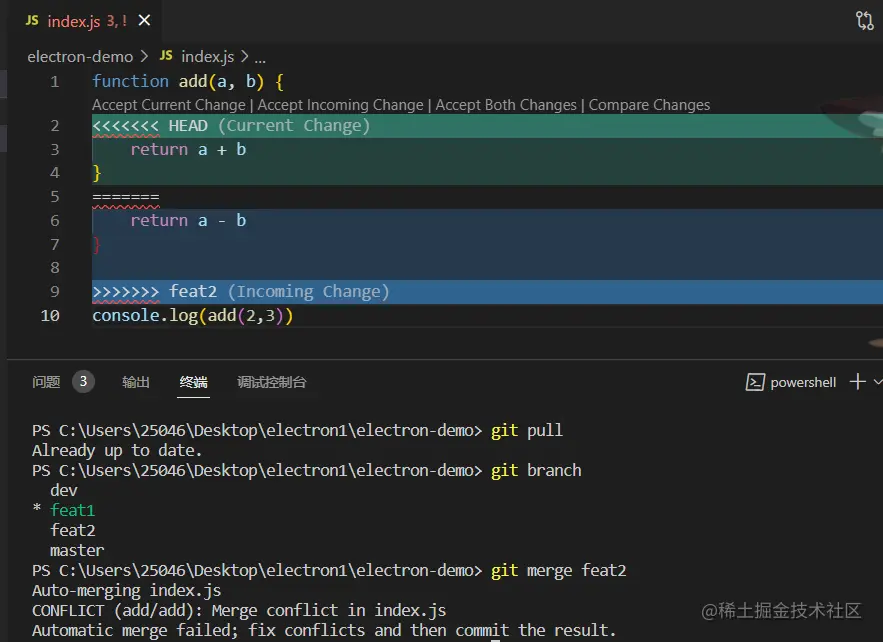Screen dimensions: 883x642
Task: Open changes compare icon in editor toolbar
Action: 865,21
